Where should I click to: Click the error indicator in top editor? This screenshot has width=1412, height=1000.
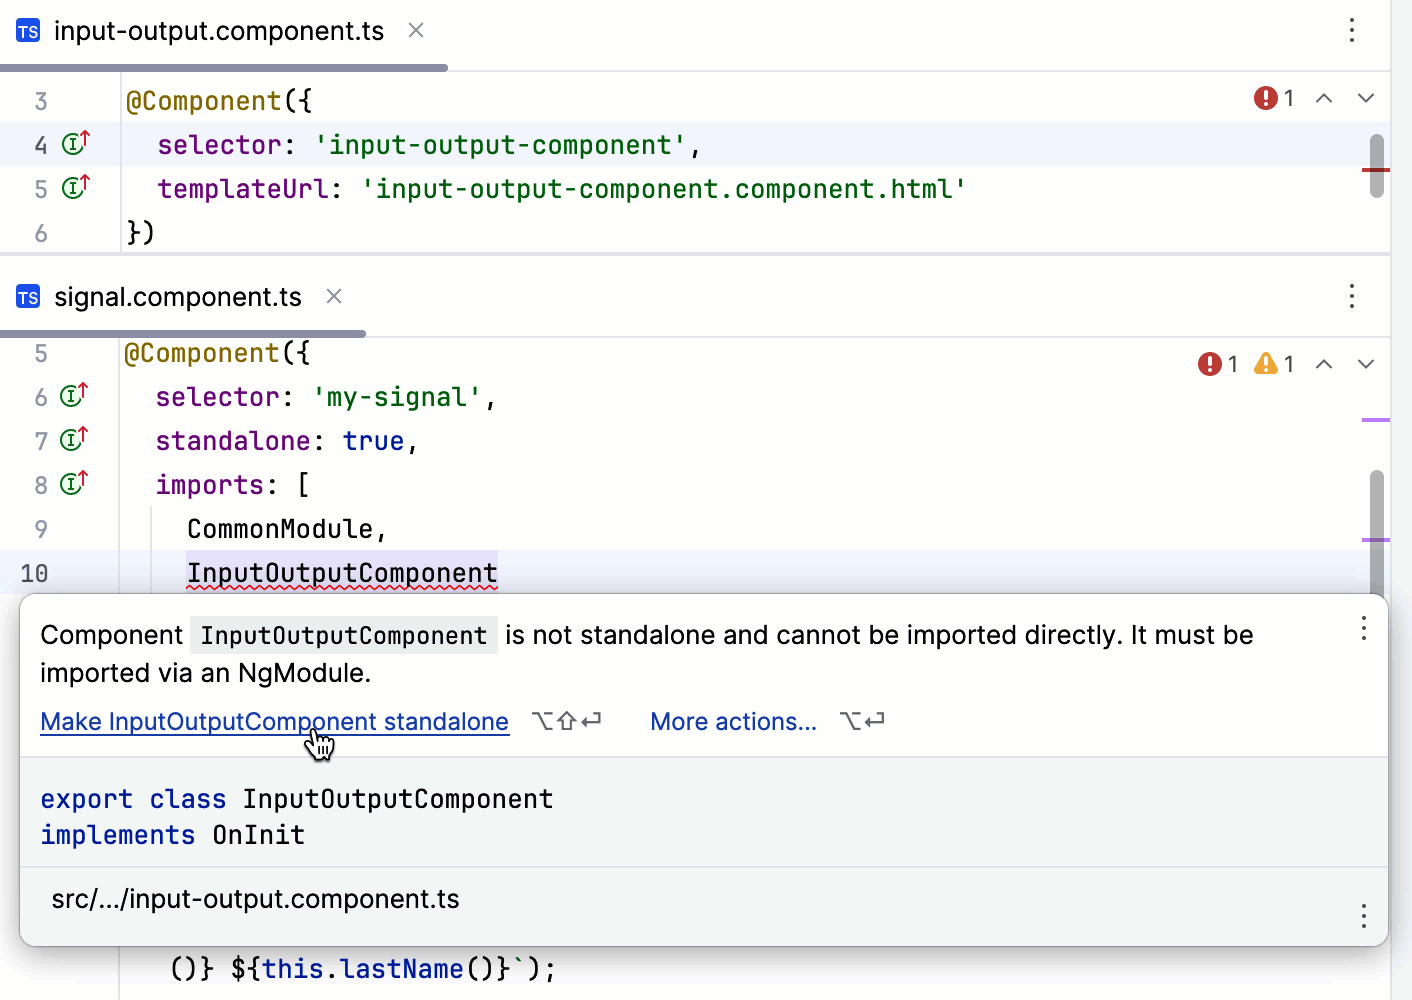[1274, 98]
